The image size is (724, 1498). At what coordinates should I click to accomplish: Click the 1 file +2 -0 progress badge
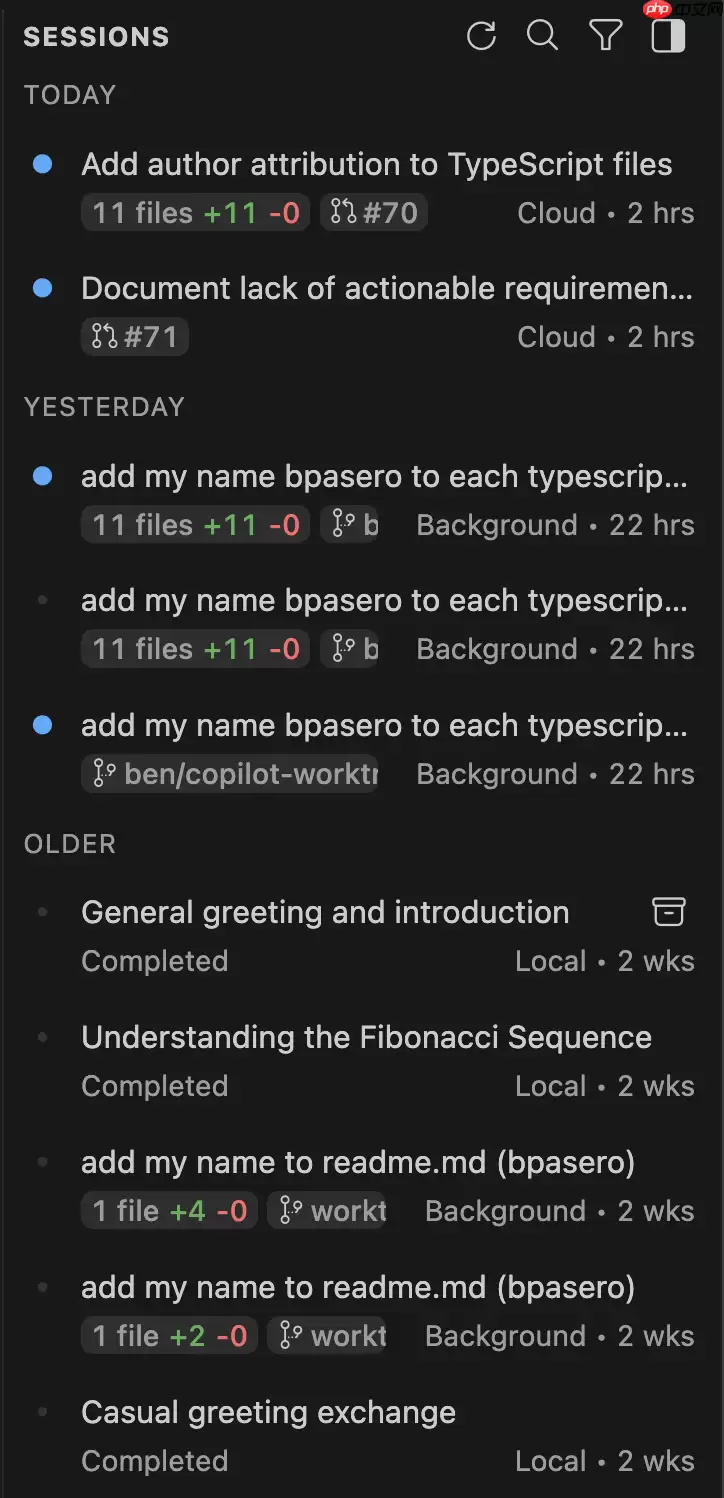point(169,1335)
